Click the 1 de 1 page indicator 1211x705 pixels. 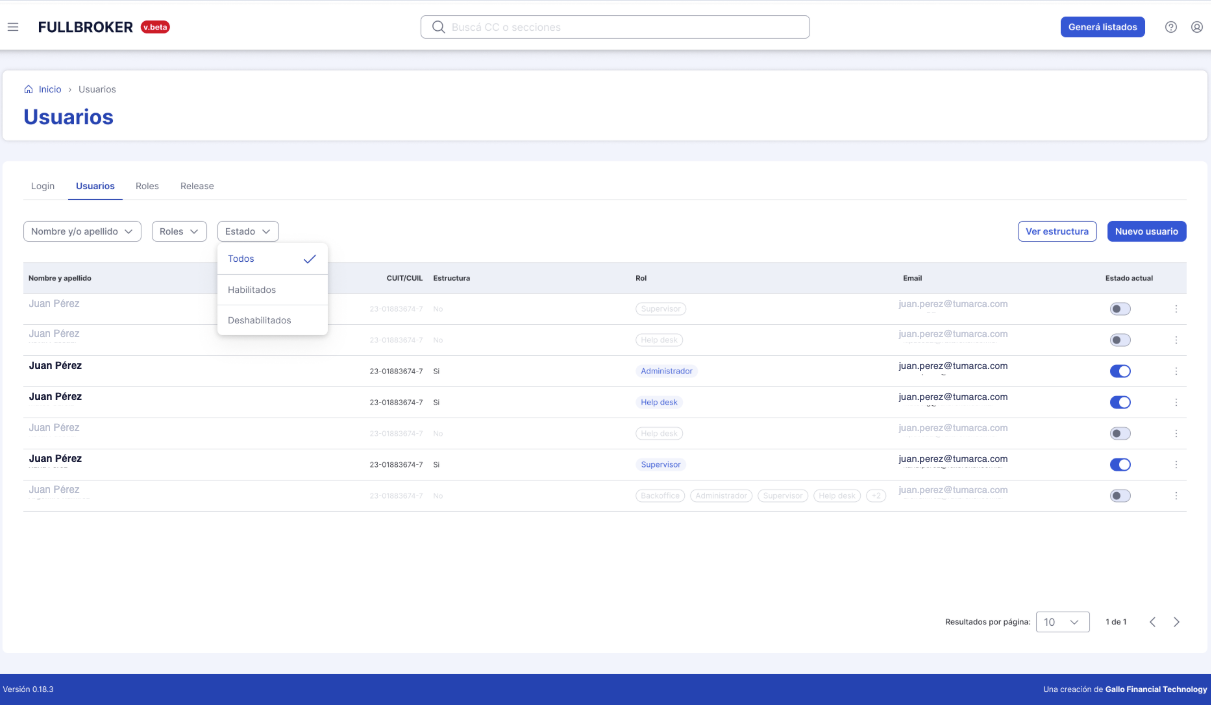pos(1116,622)
